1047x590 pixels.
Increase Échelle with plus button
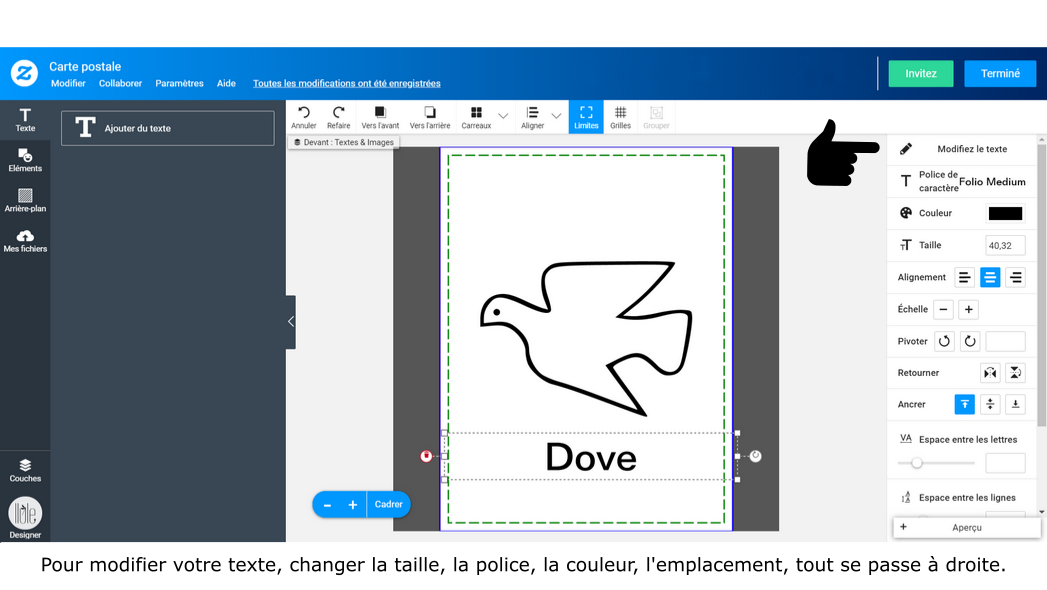[968, 310]
